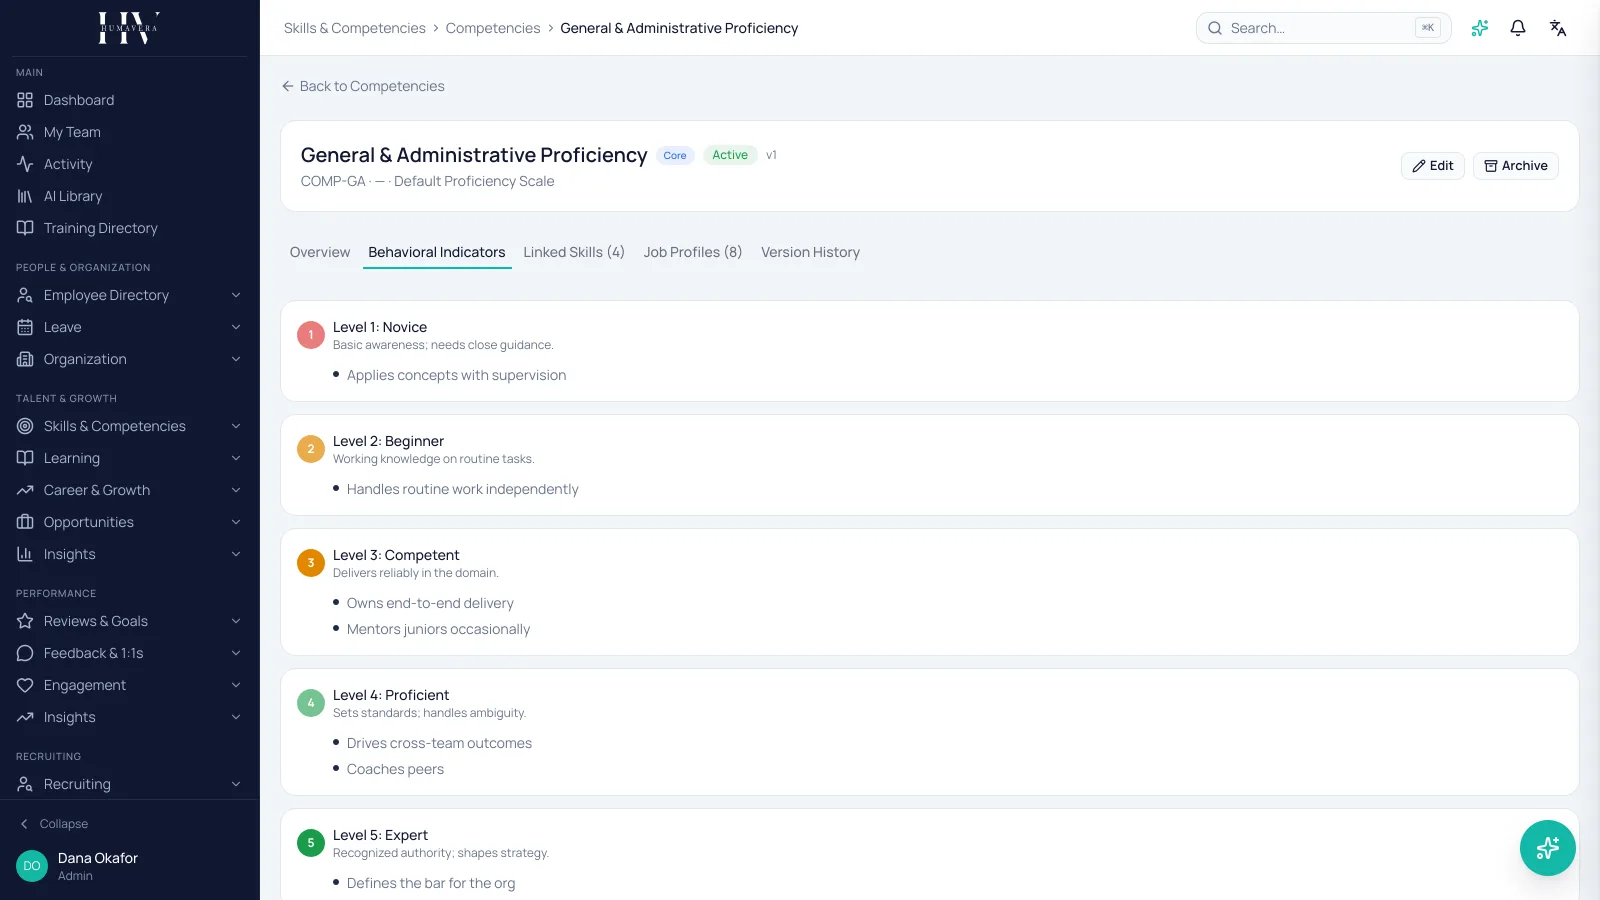
Task: Click 'Applies concepts with supervision' text
Action: [x=456, y=375]
